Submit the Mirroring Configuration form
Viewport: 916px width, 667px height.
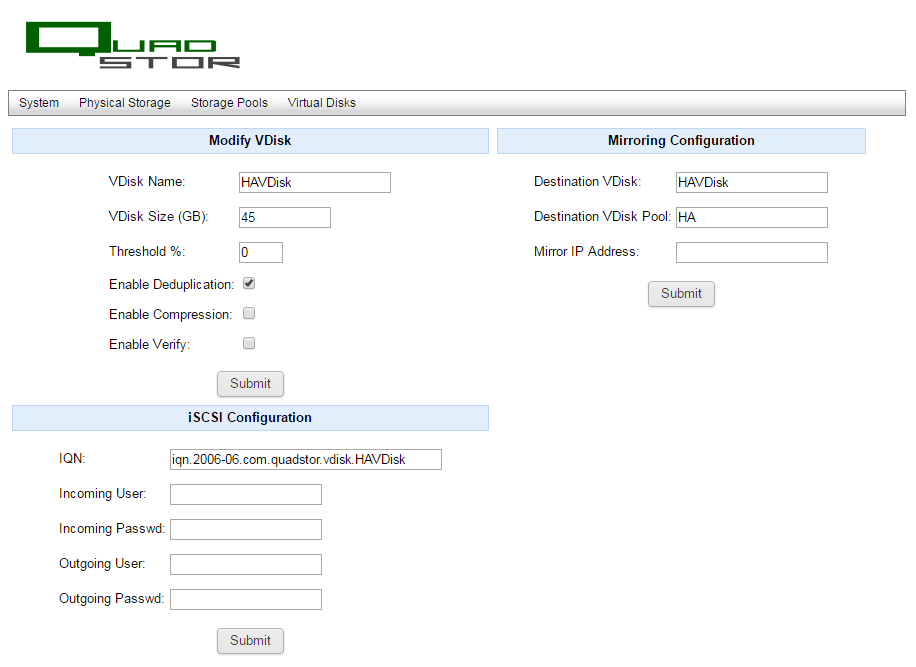[681, 294]
